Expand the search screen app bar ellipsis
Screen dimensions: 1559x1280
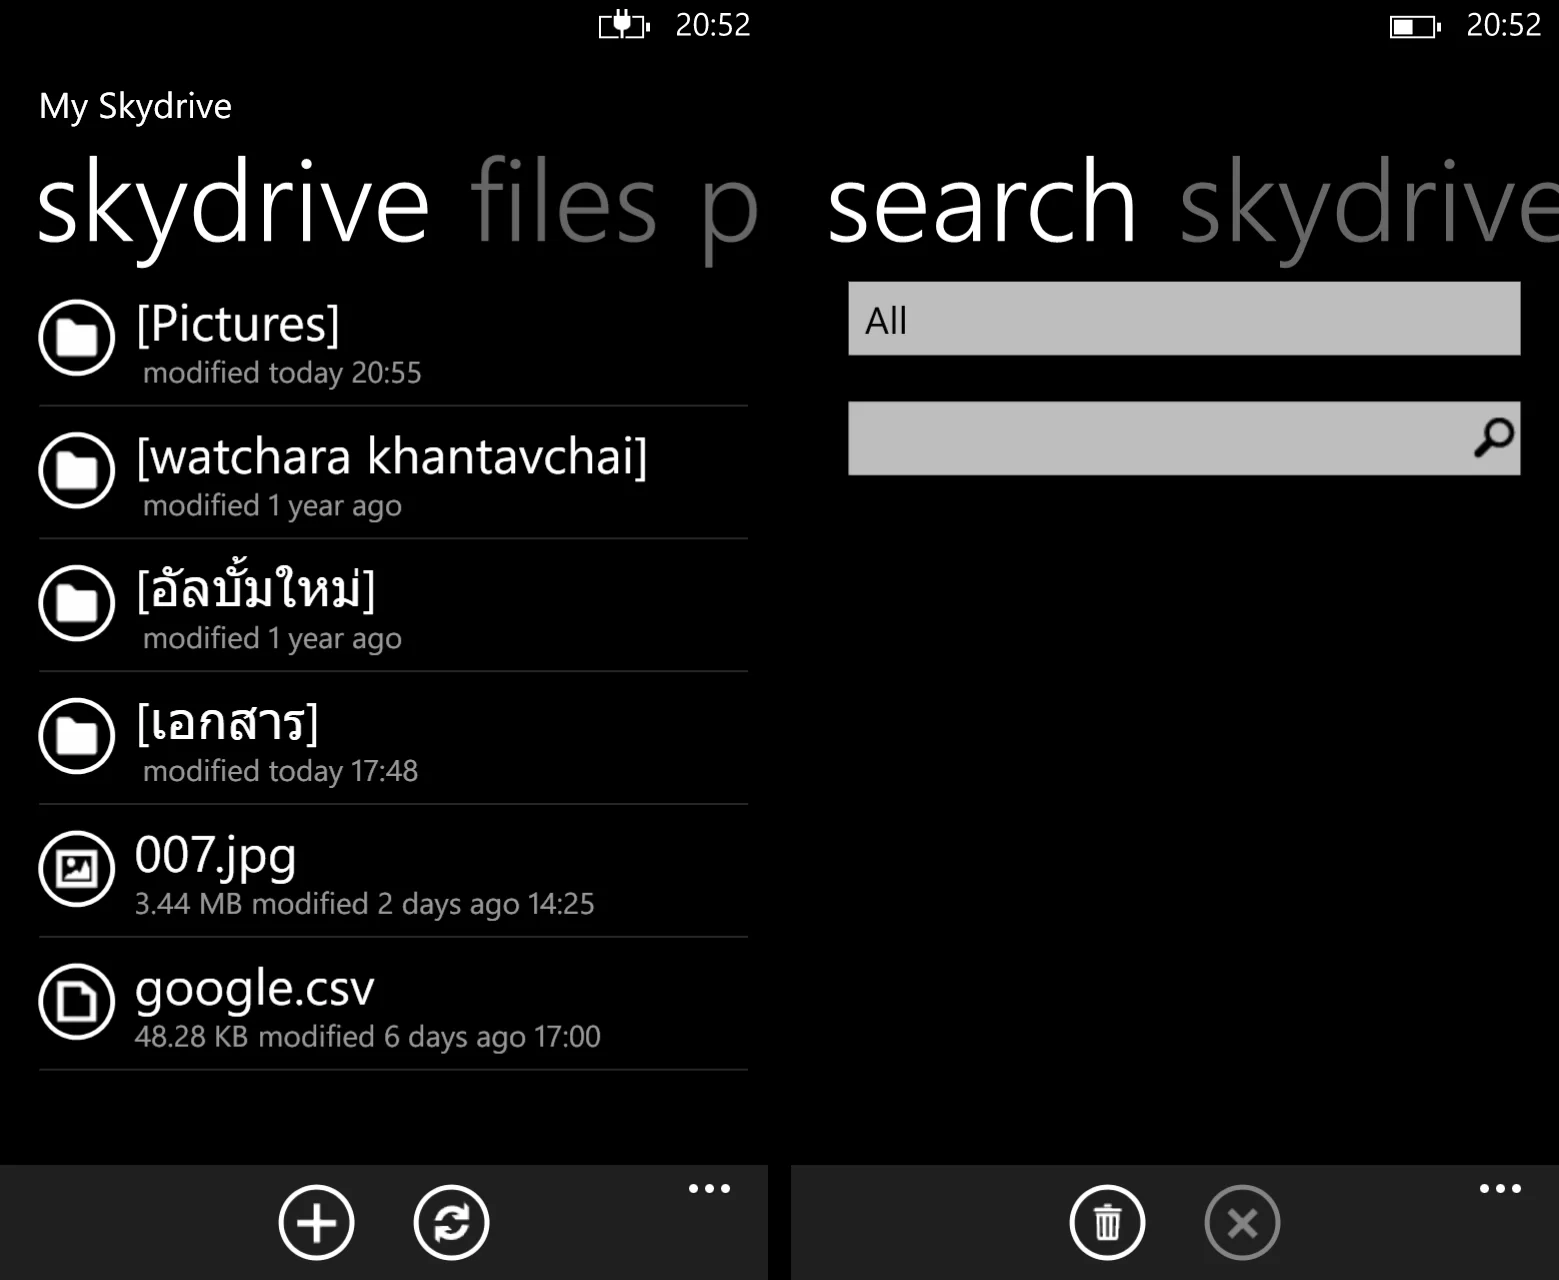[x=1500, y=1189]
